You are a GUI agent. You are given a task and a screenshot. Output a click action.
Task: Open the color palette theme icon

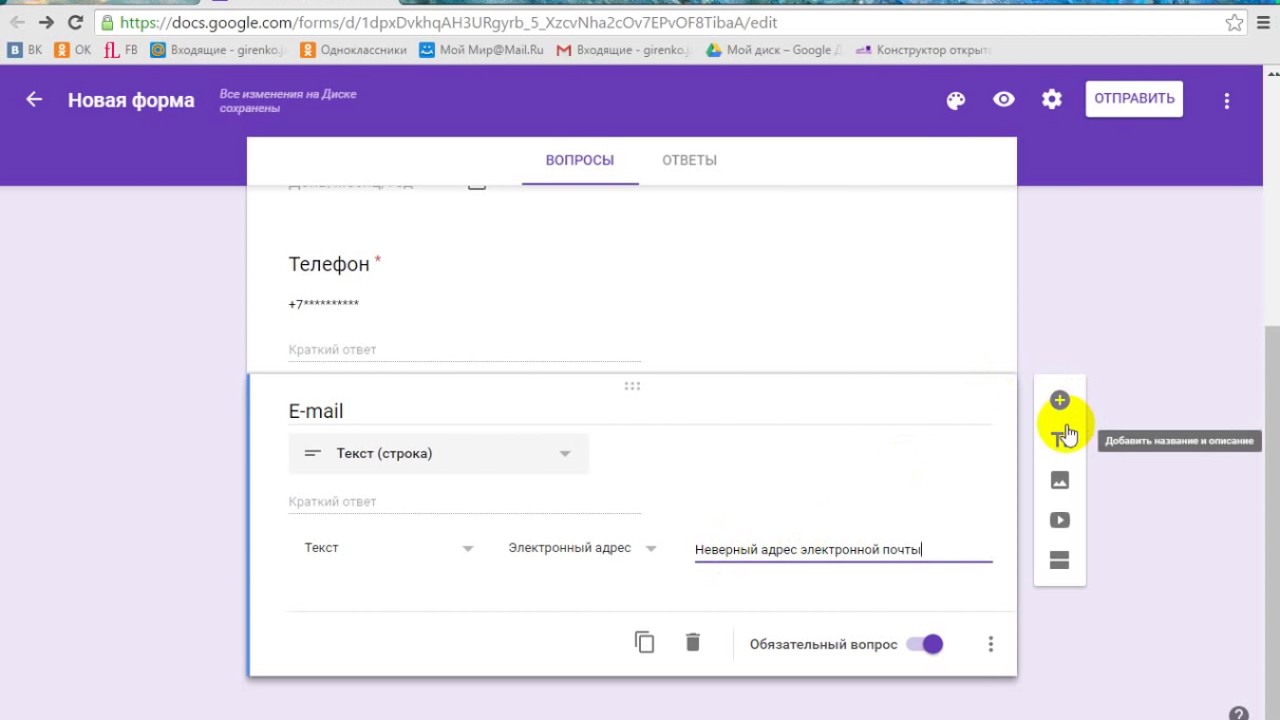point(956,100)
